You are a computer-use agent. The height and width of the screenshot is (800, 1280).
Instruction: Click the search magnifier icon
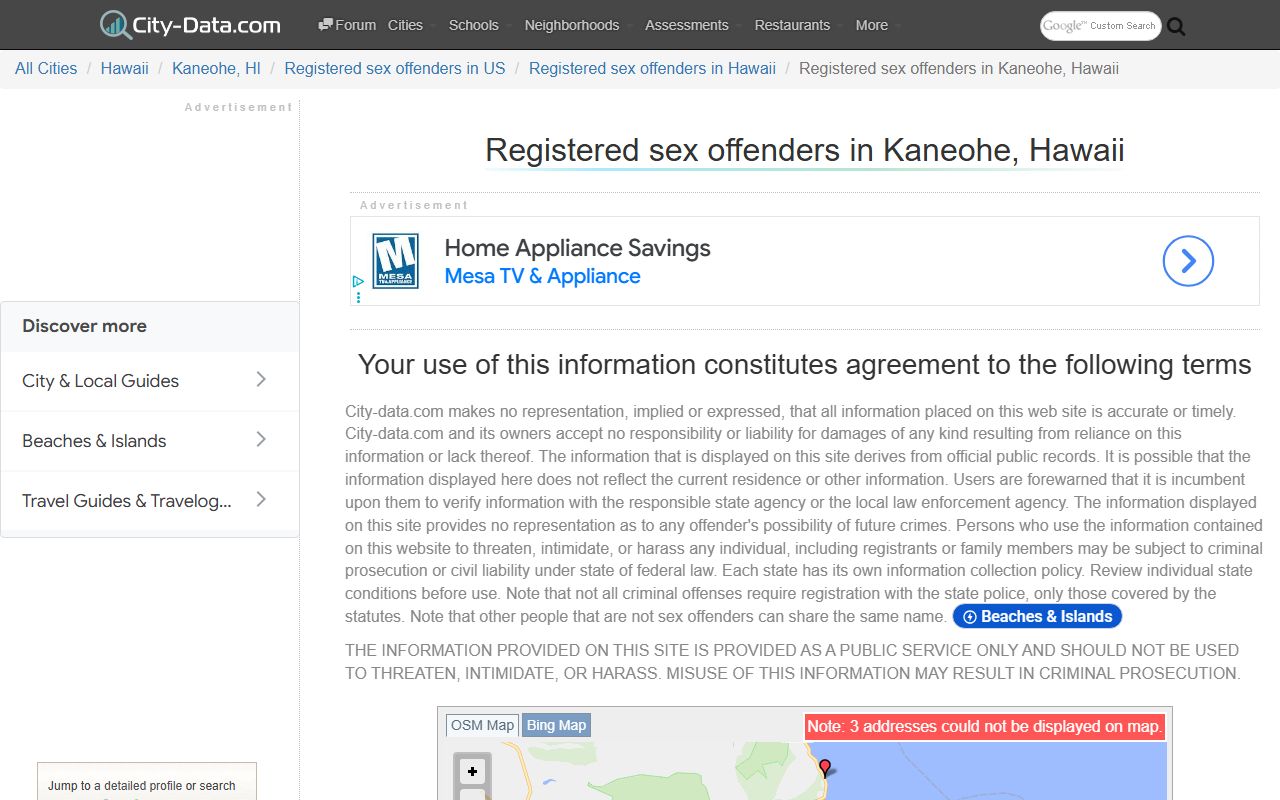point(1176,26)
